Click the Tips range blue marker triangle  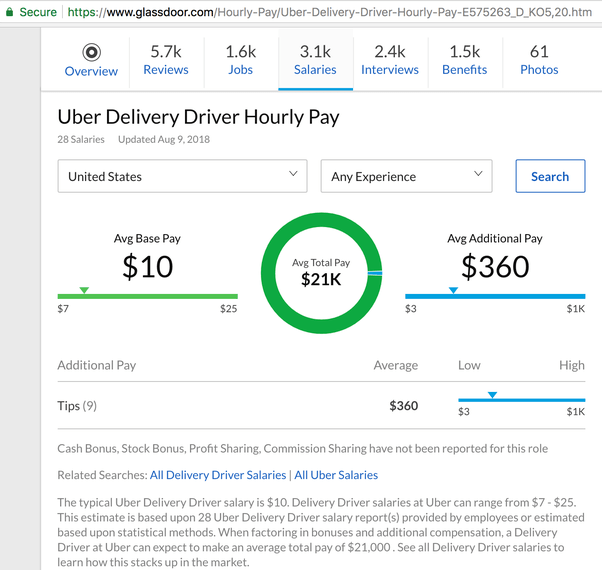point(493,395)
